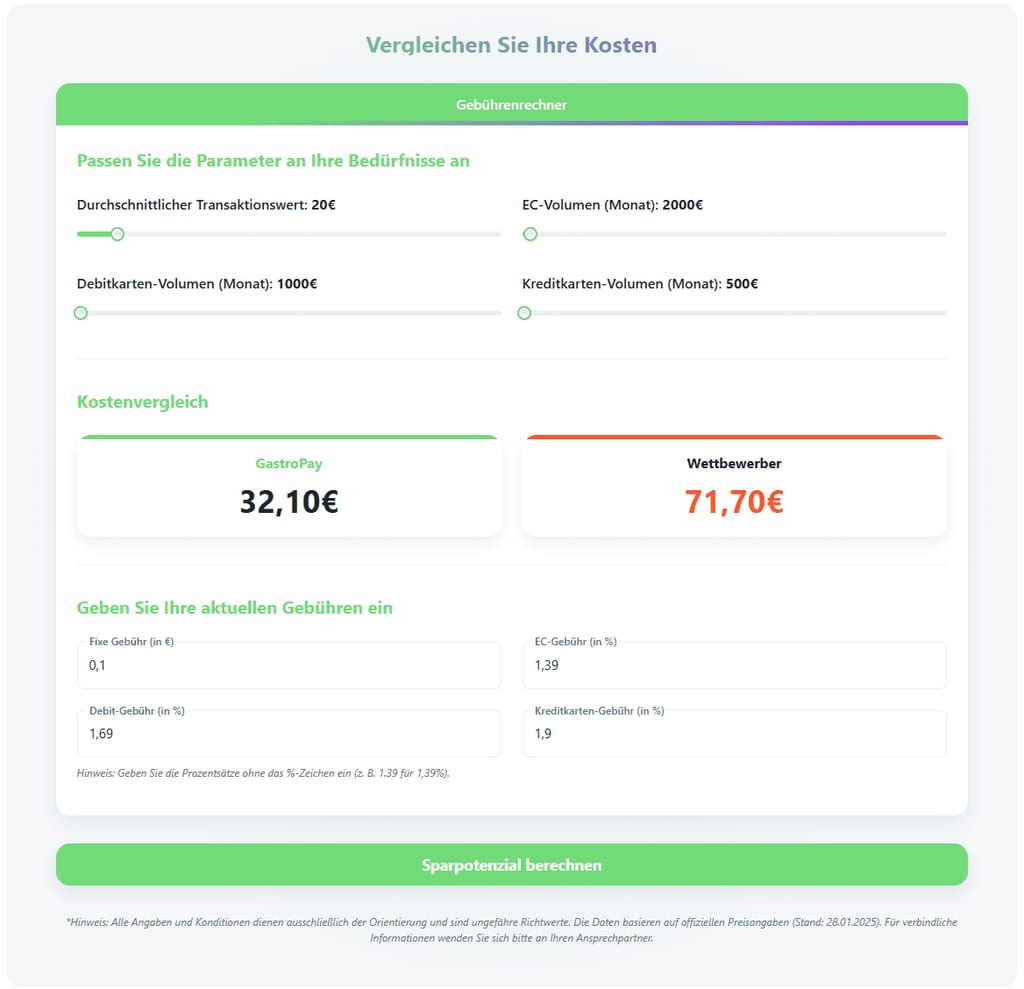Image resolution: width=1024 pixels, height=989 pixels.
Task: Click the 71,70€ competitor amount
Action: [734, 502]
